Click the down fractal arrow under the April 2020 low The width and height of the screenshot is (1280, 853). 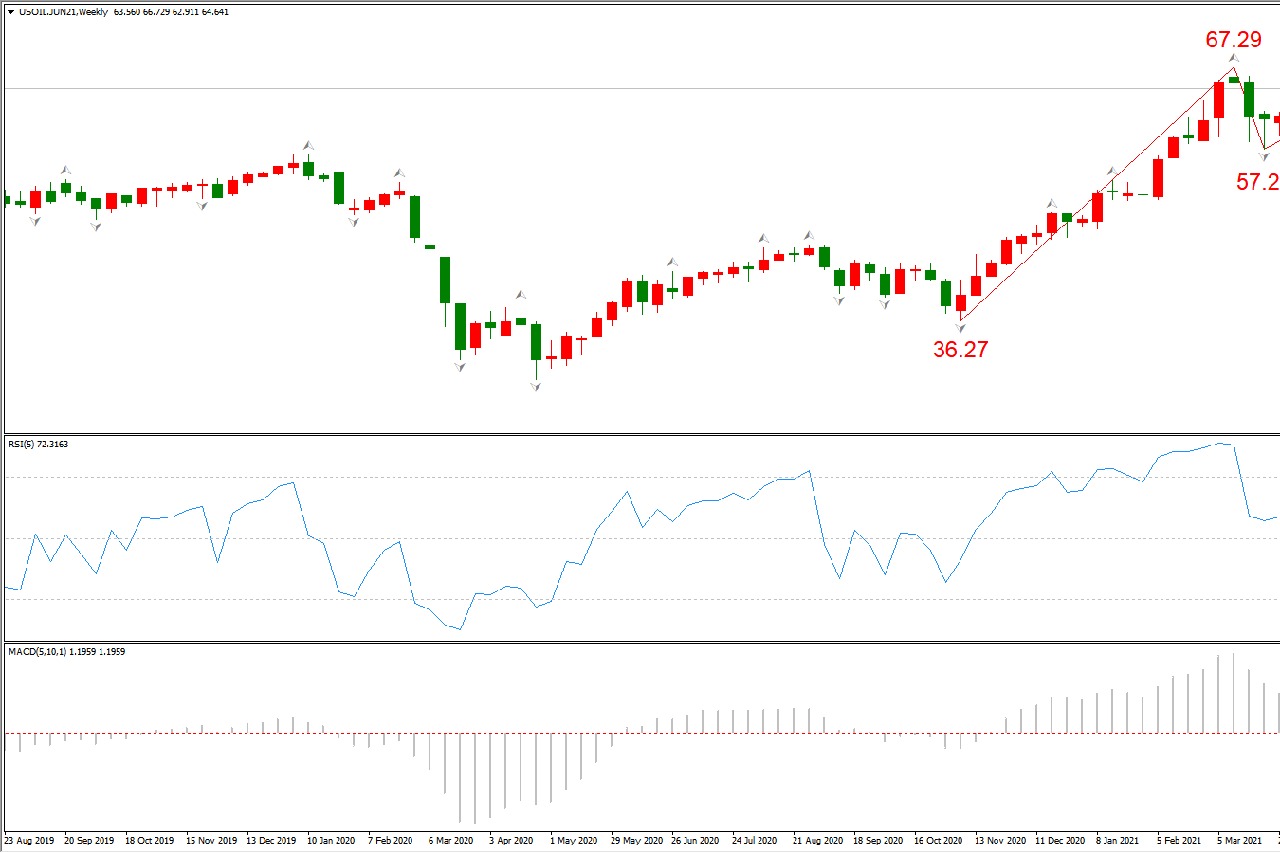pos(535,387)
